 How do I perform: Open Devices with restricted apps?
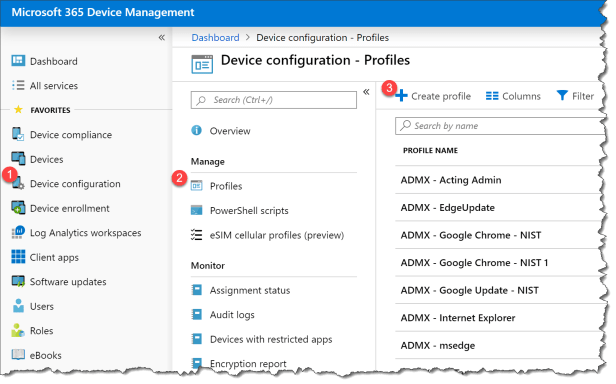pos(271,339)
